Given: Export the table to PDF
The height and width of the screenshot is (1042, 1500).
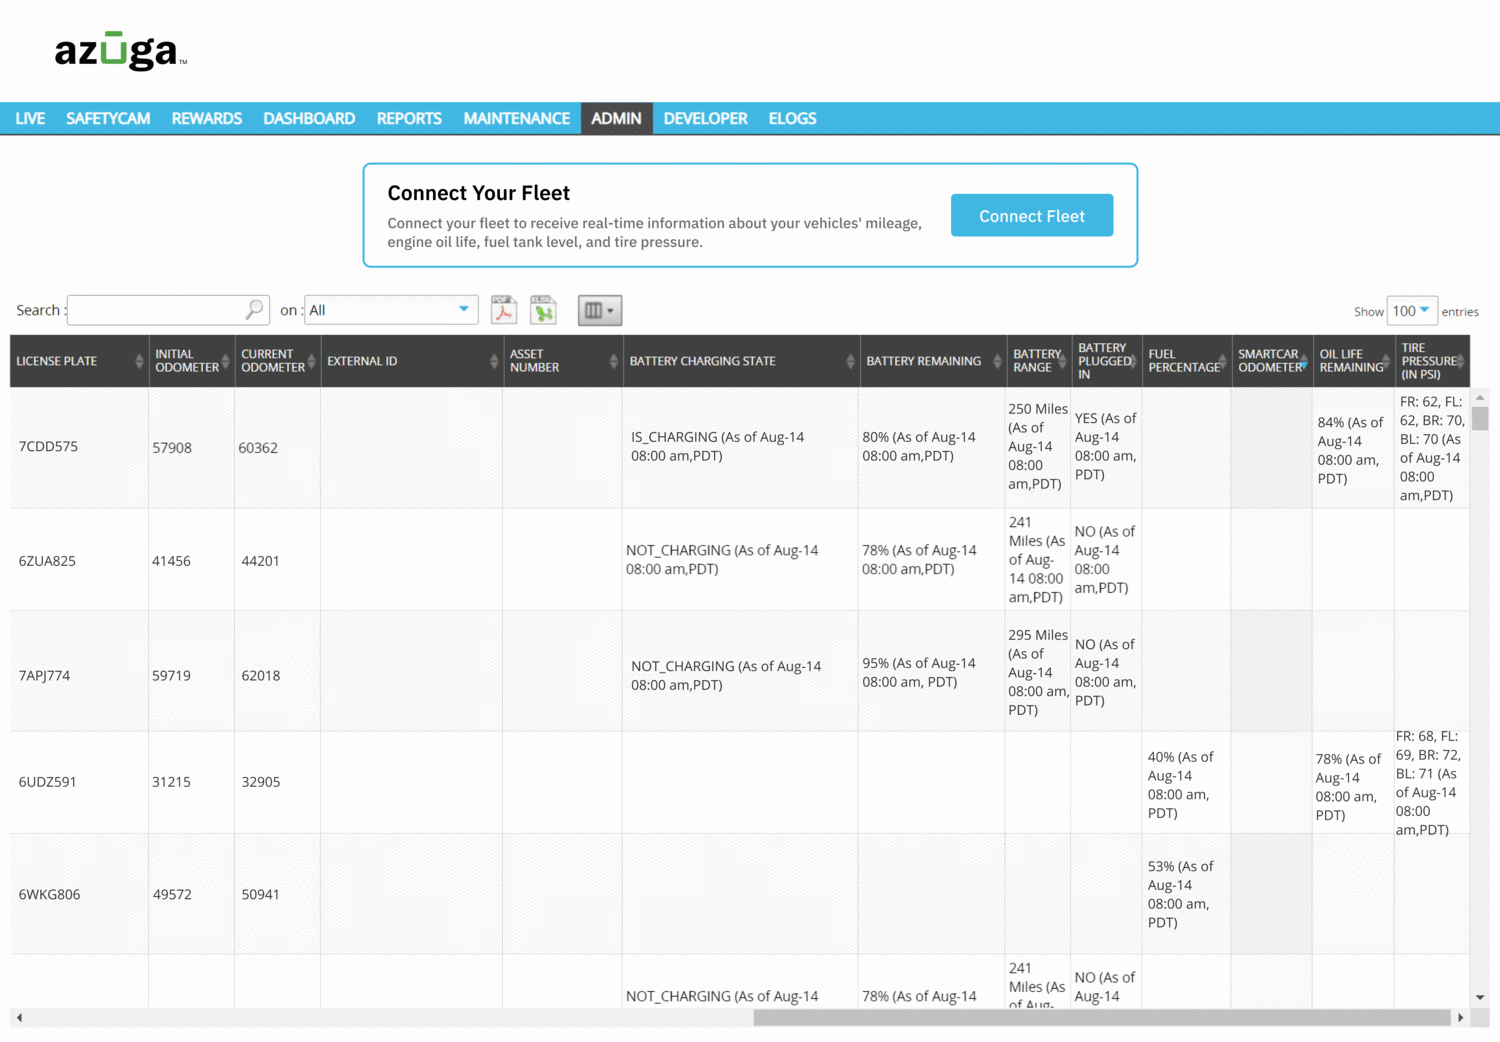Looking at the screenshot, I should coord(504,310).
